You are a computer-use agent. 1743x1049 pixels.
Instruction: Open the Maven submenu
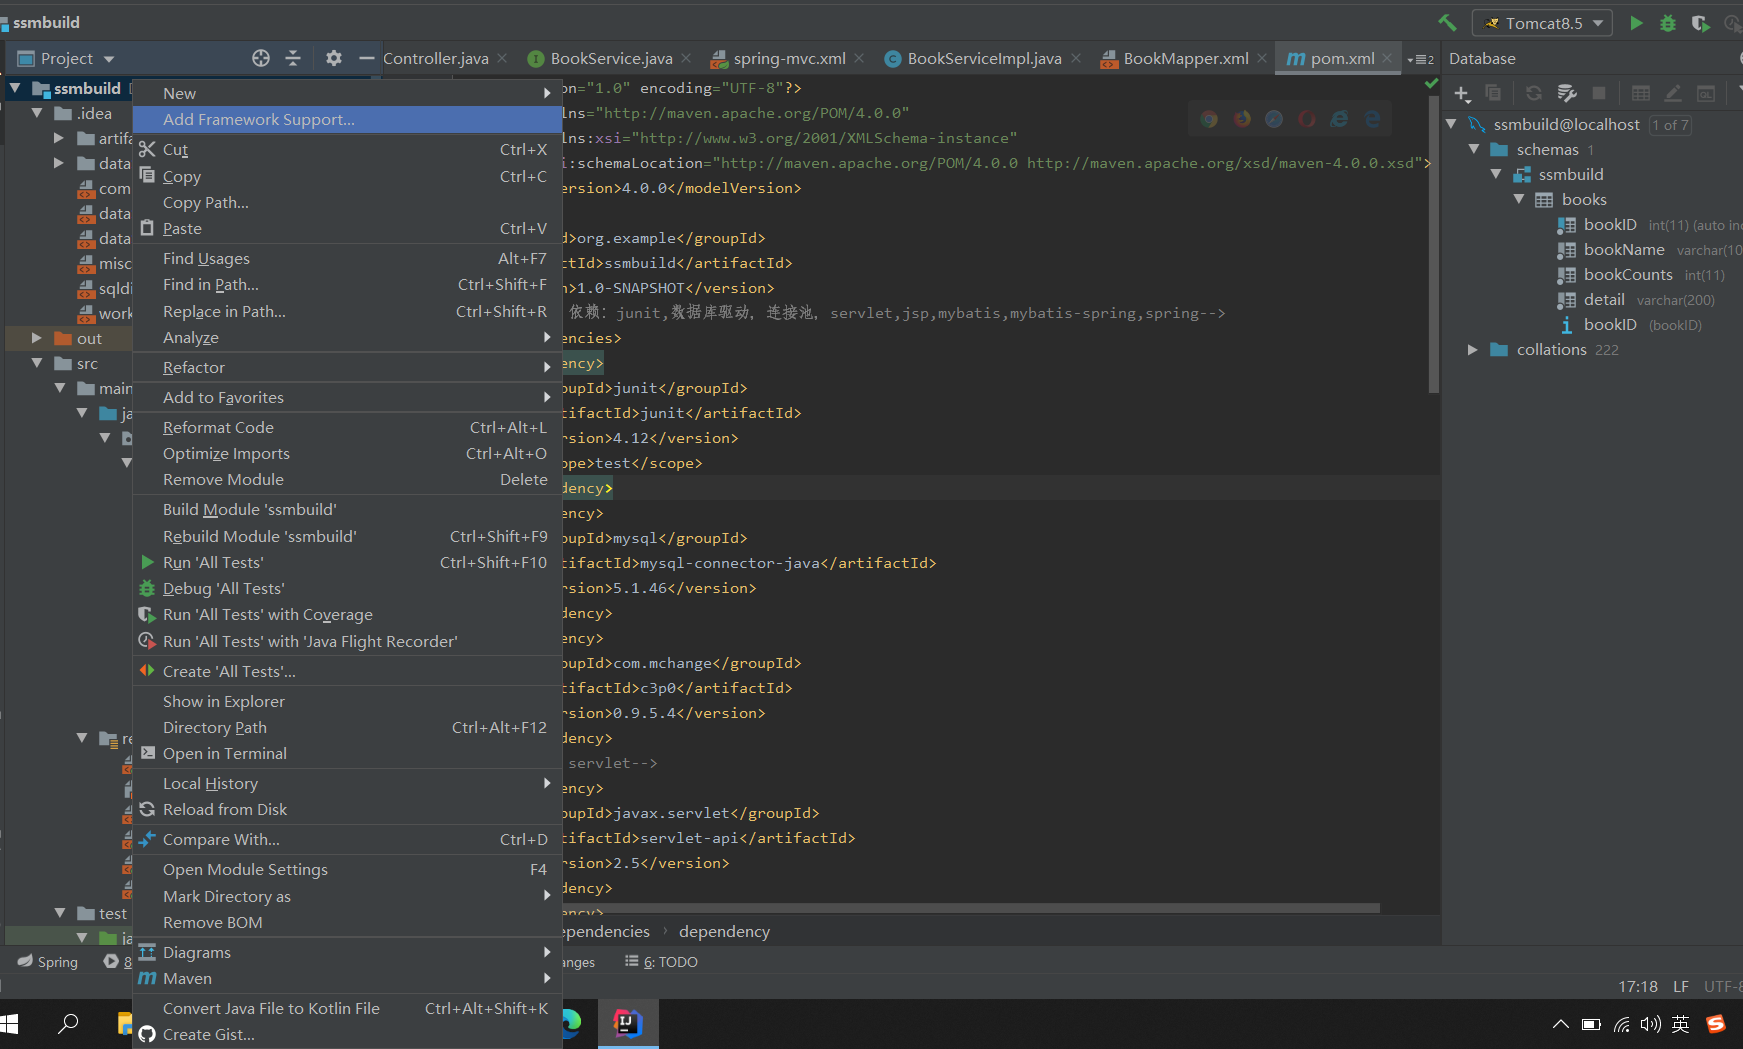pyautogui.click(x=348, y=978)
